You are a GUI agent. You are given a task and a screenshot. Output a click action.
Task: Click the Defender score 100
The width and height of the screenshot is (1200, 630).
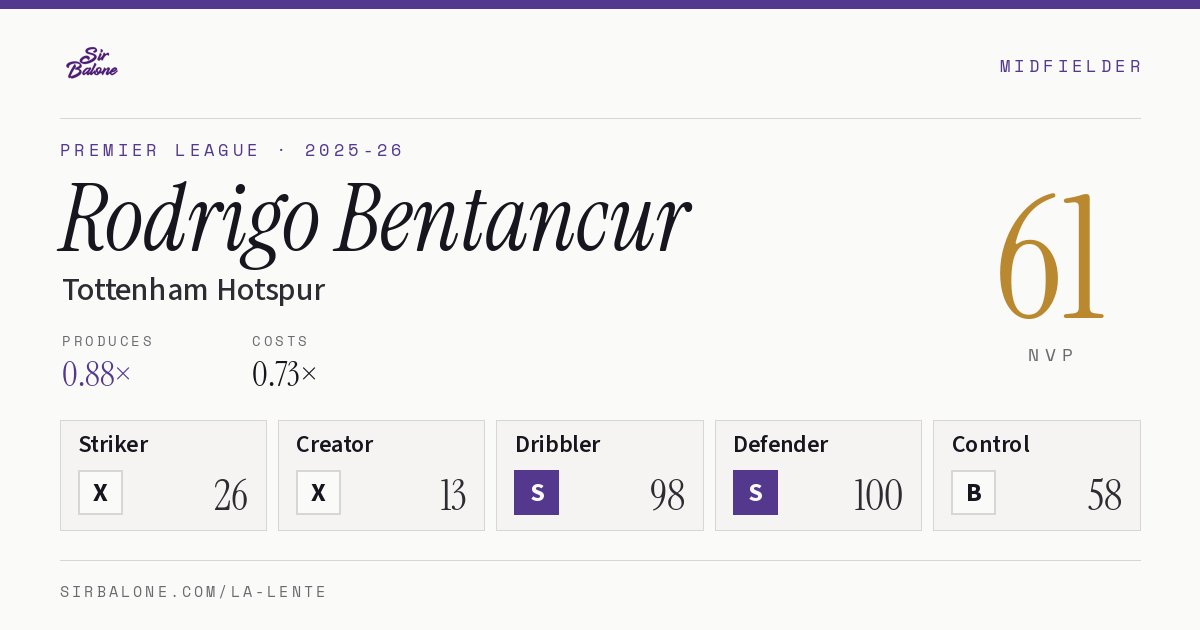877,495
